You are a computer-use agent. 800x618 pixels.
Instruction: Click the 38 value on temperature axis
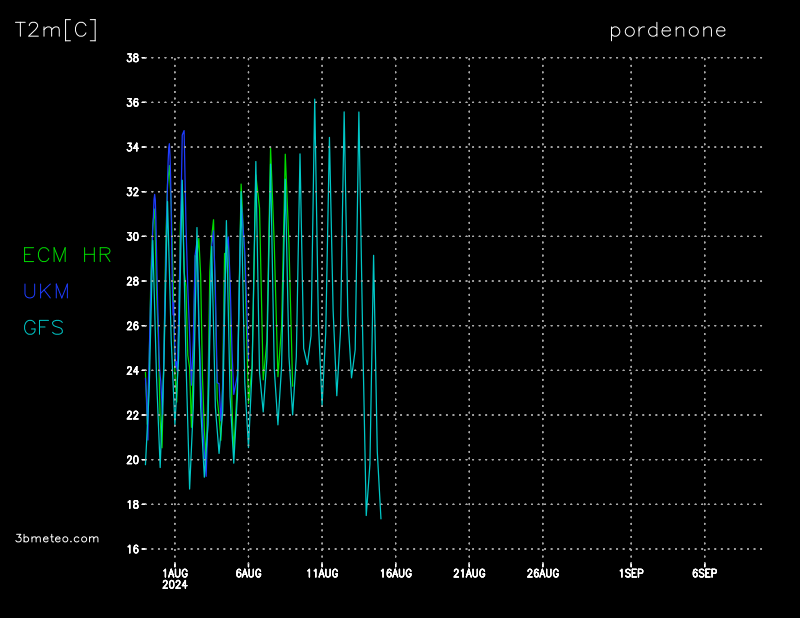click(x=132, y=58)
